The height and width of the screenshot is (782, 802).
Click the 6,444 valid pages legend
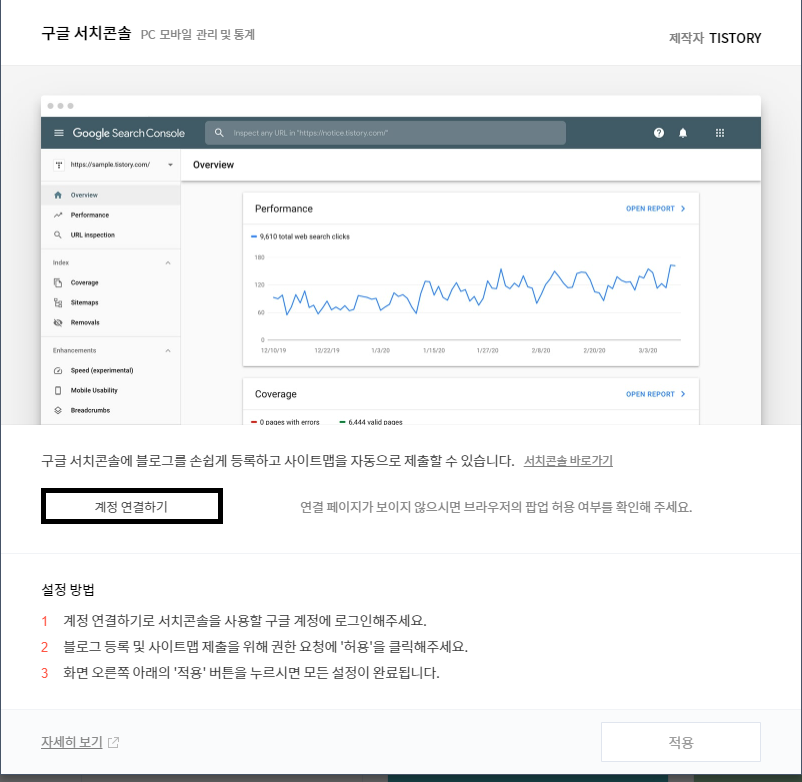pyautogui.click(x=371, y=422)
